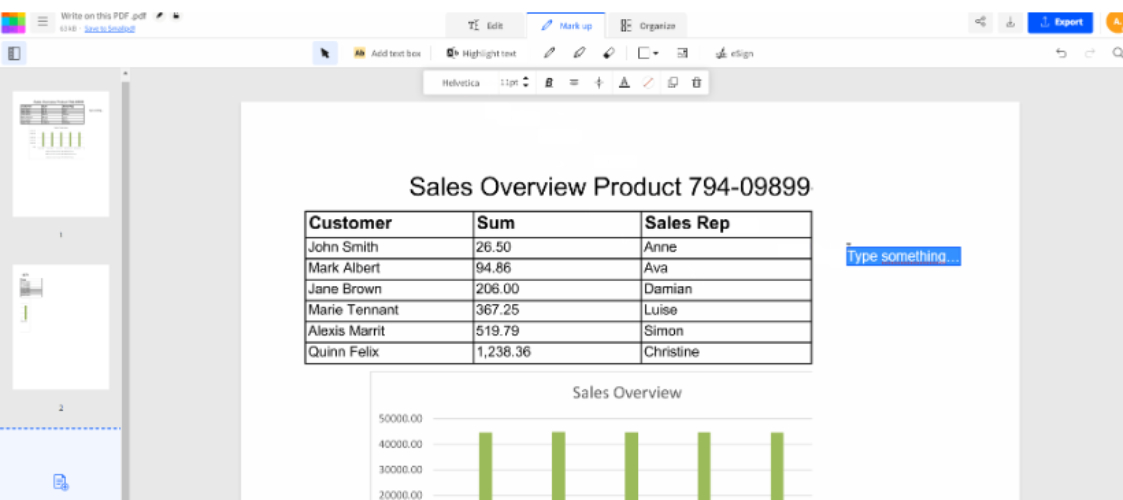
Task: Download the PDF with the download icon
Action: click(1010, 22)
